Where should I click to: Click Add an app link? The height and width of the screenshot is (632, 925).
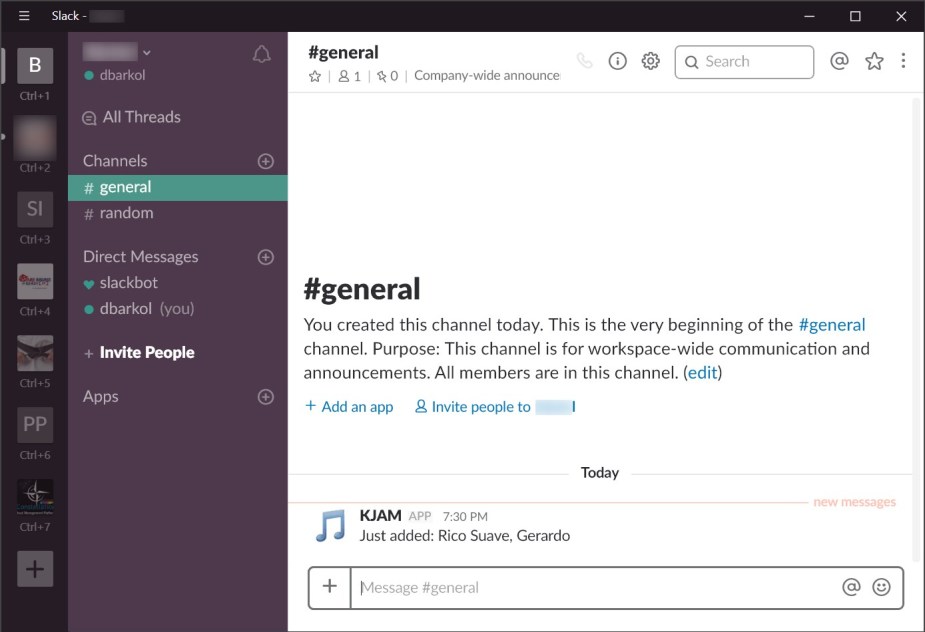(348, 406)
